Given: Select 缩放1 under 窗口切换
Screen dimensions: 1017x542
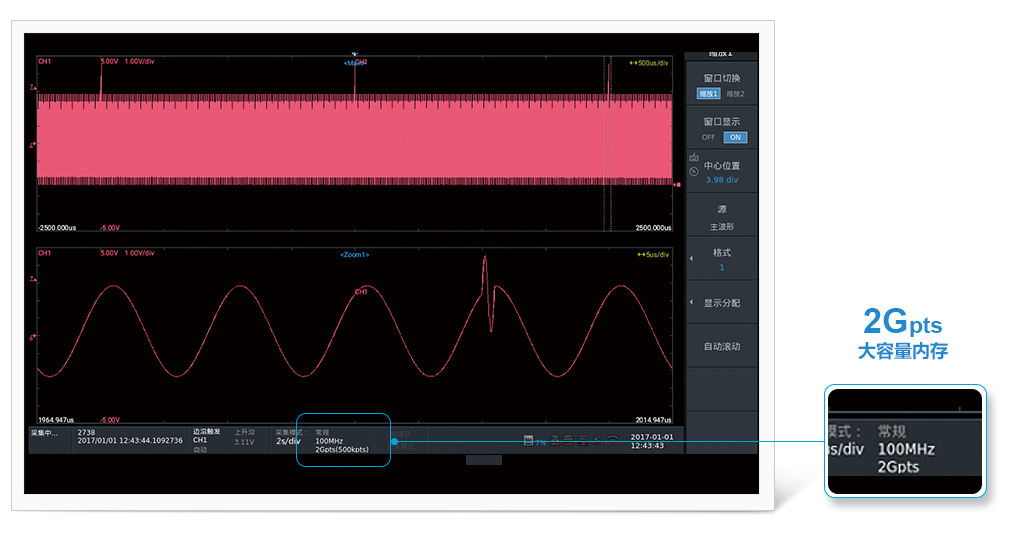Looking at the screenshot, I should [708, 94].
